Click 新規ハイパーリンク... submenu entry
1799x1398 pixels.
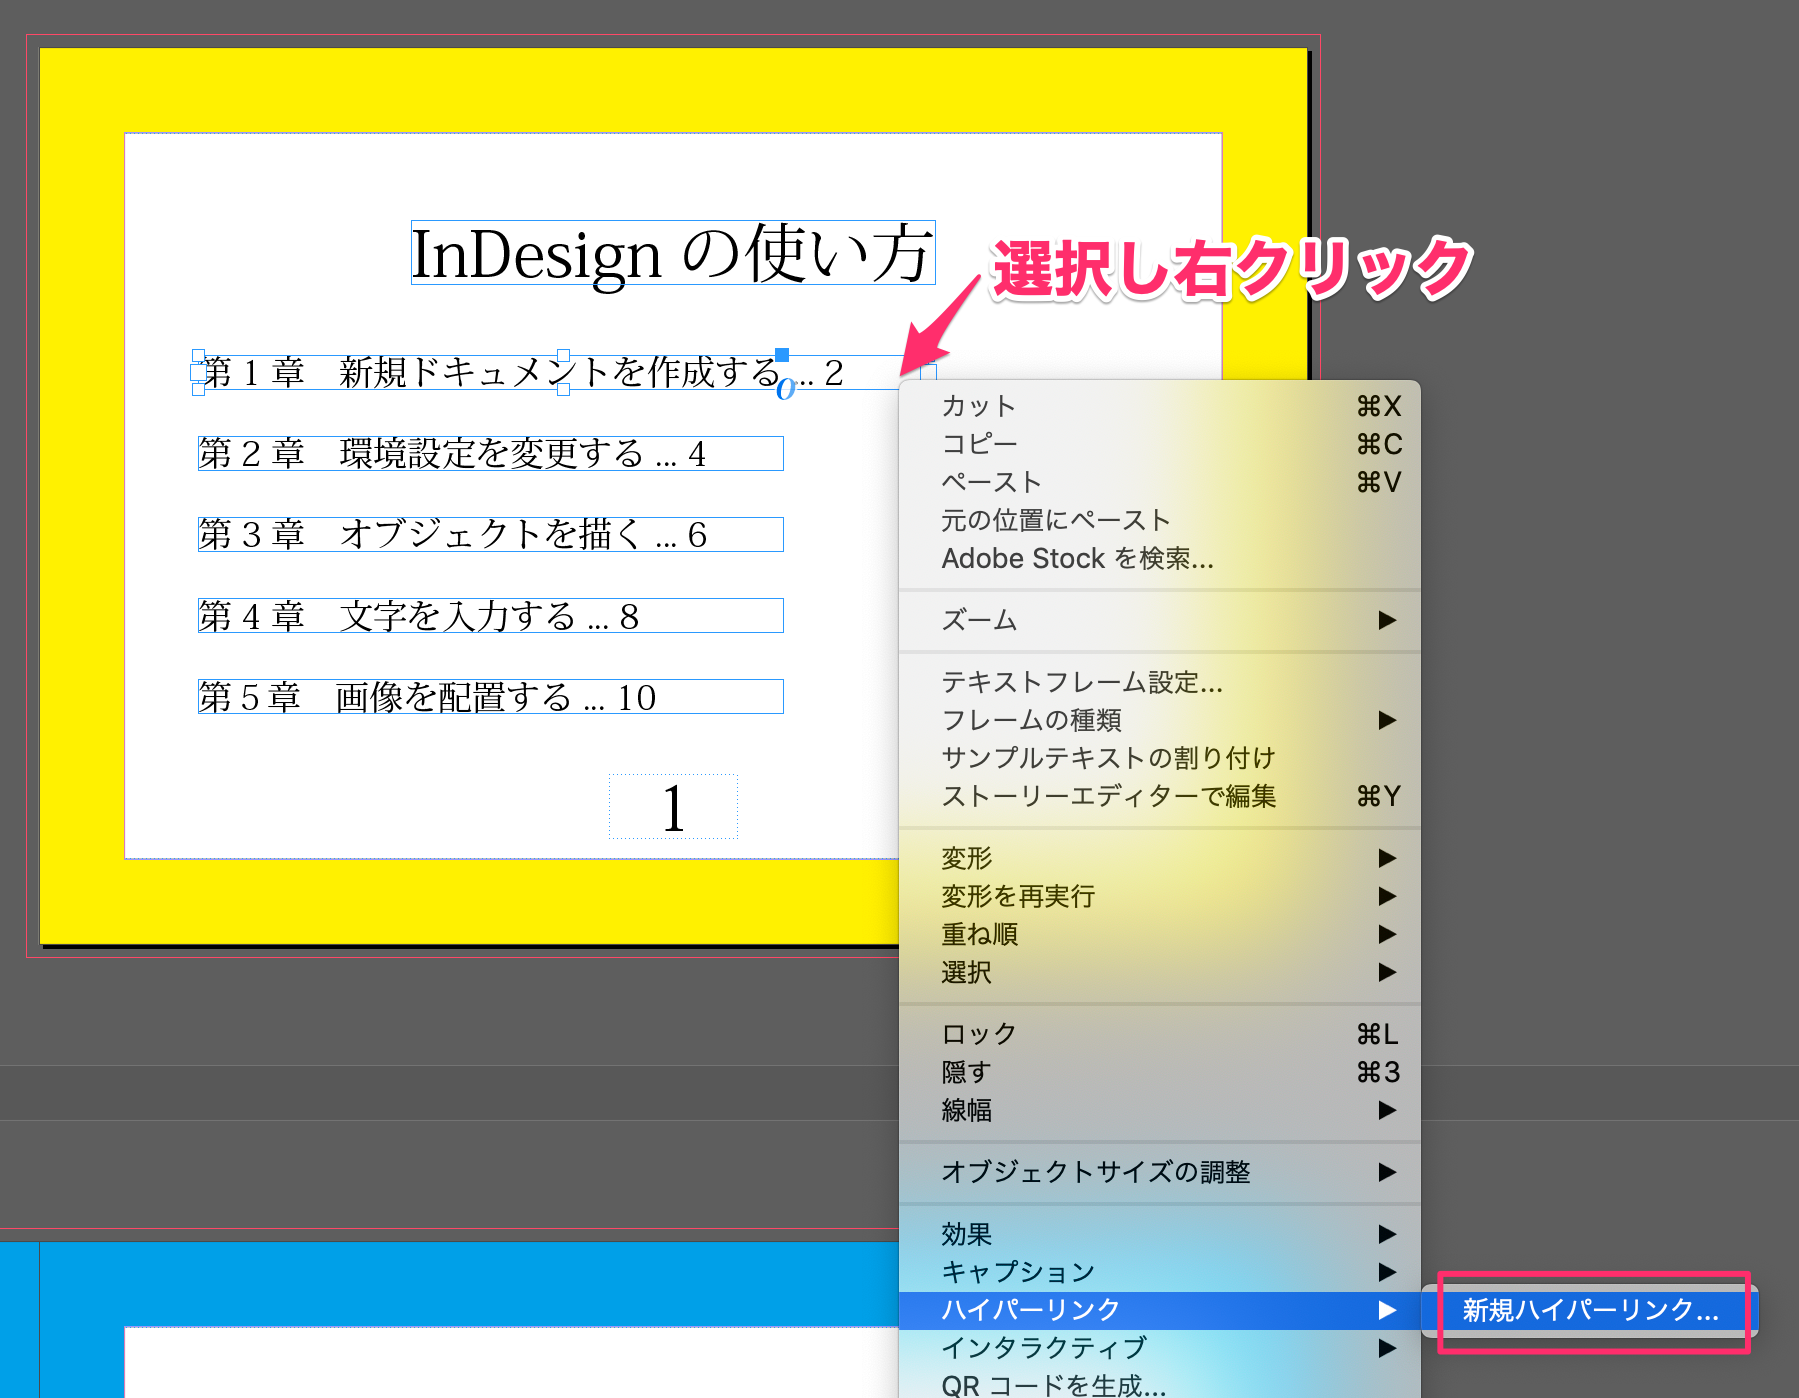pyautogui.click(x=1590, y=1310)
